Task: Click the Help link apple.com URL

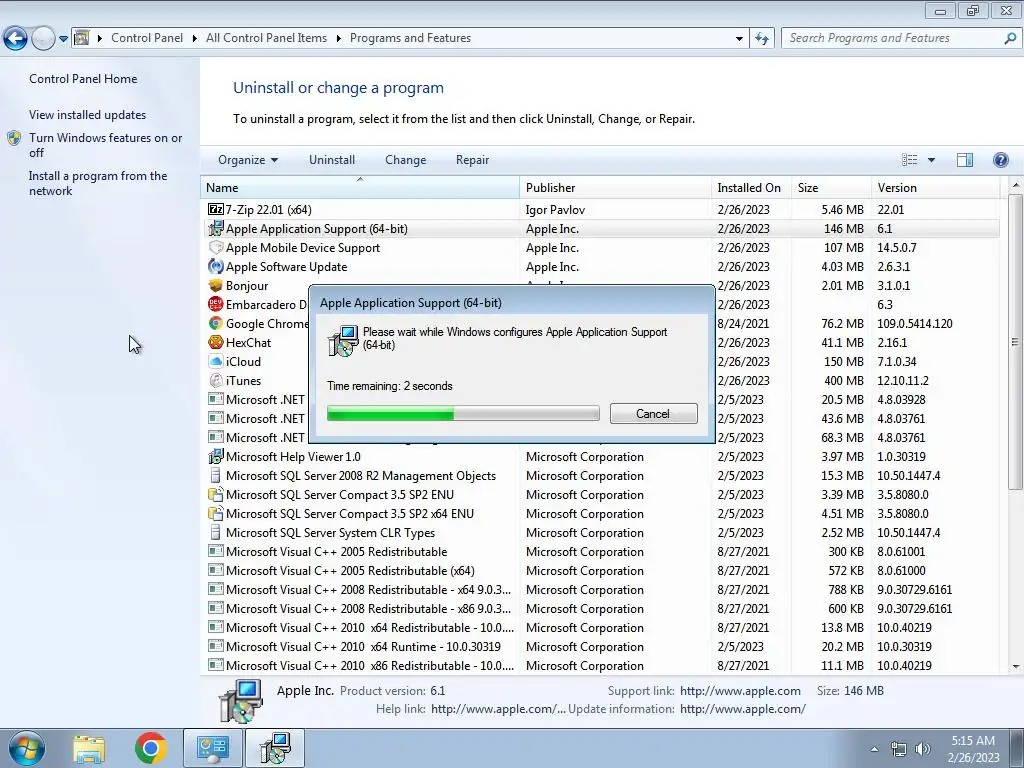Action: [x=498, y=709]
